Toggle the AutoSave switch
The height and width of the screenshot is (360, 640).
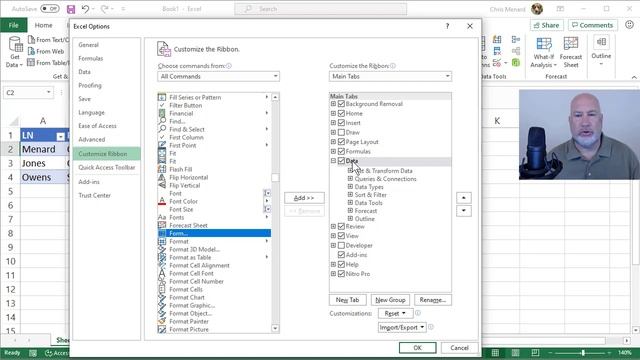[x=50, y=9]
